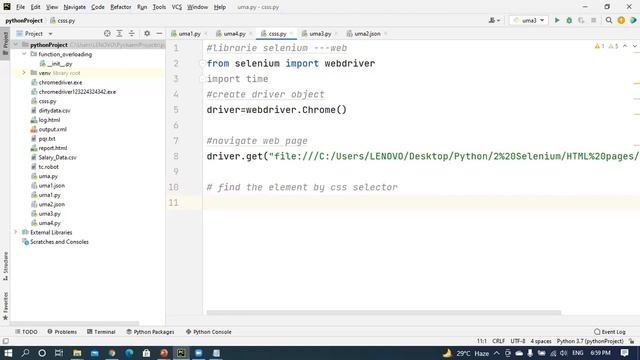Toggle the Favorites sidebar stripe button
Viewport: 640px width, 360px height.
(x=5, y=306)
